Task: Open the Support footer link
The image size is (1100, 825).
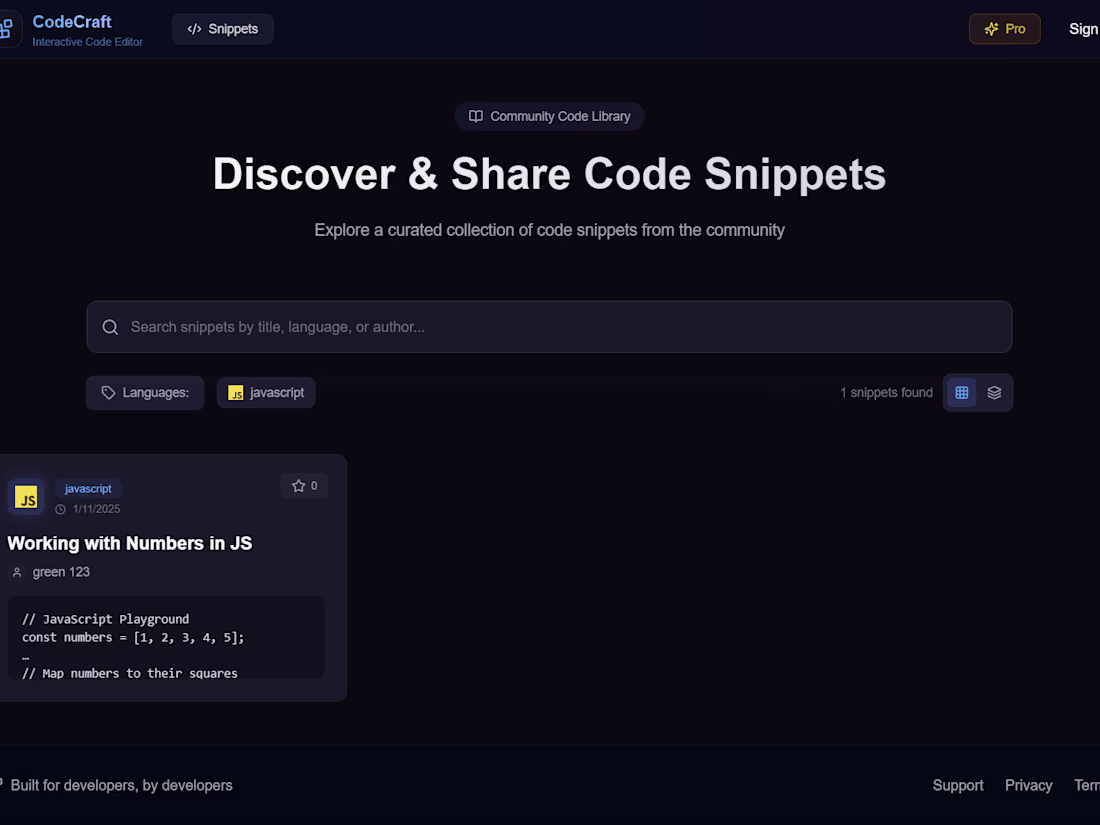Action: tap(958, 785)
